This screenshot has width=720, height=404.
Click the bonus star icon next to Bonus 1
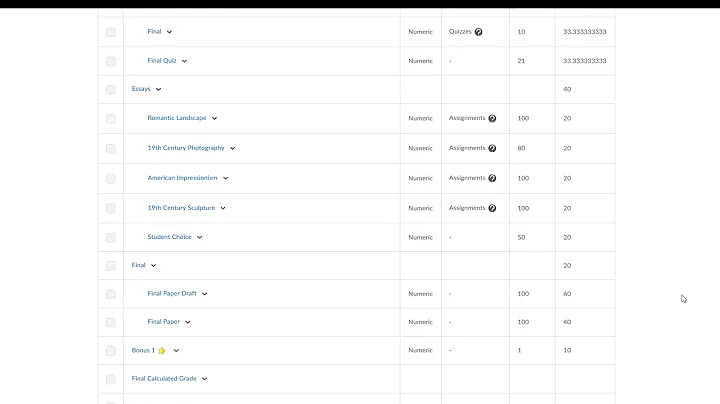[162, 351]
